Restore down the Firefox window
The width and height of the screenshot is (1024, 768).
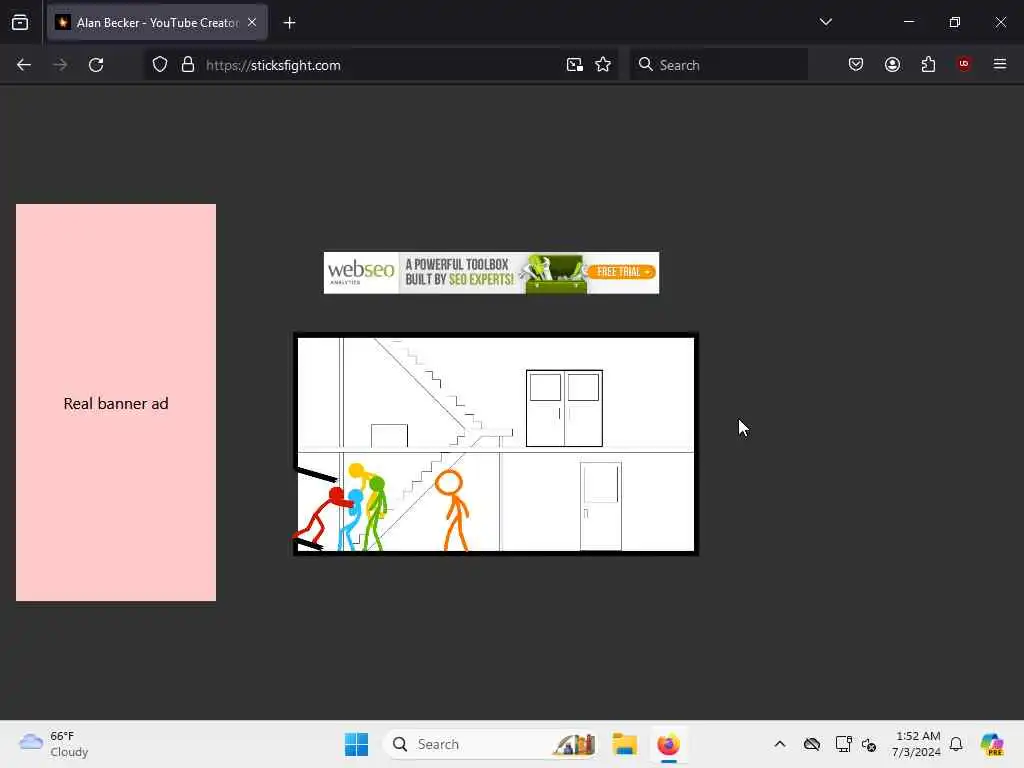(x=955, y=22)
